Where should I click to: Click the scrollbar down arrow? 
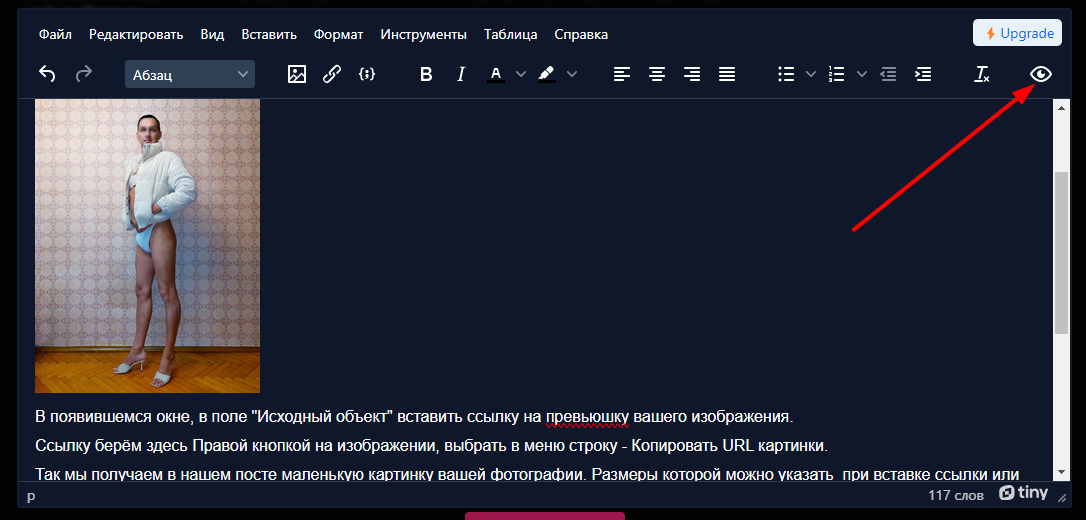1060,472
